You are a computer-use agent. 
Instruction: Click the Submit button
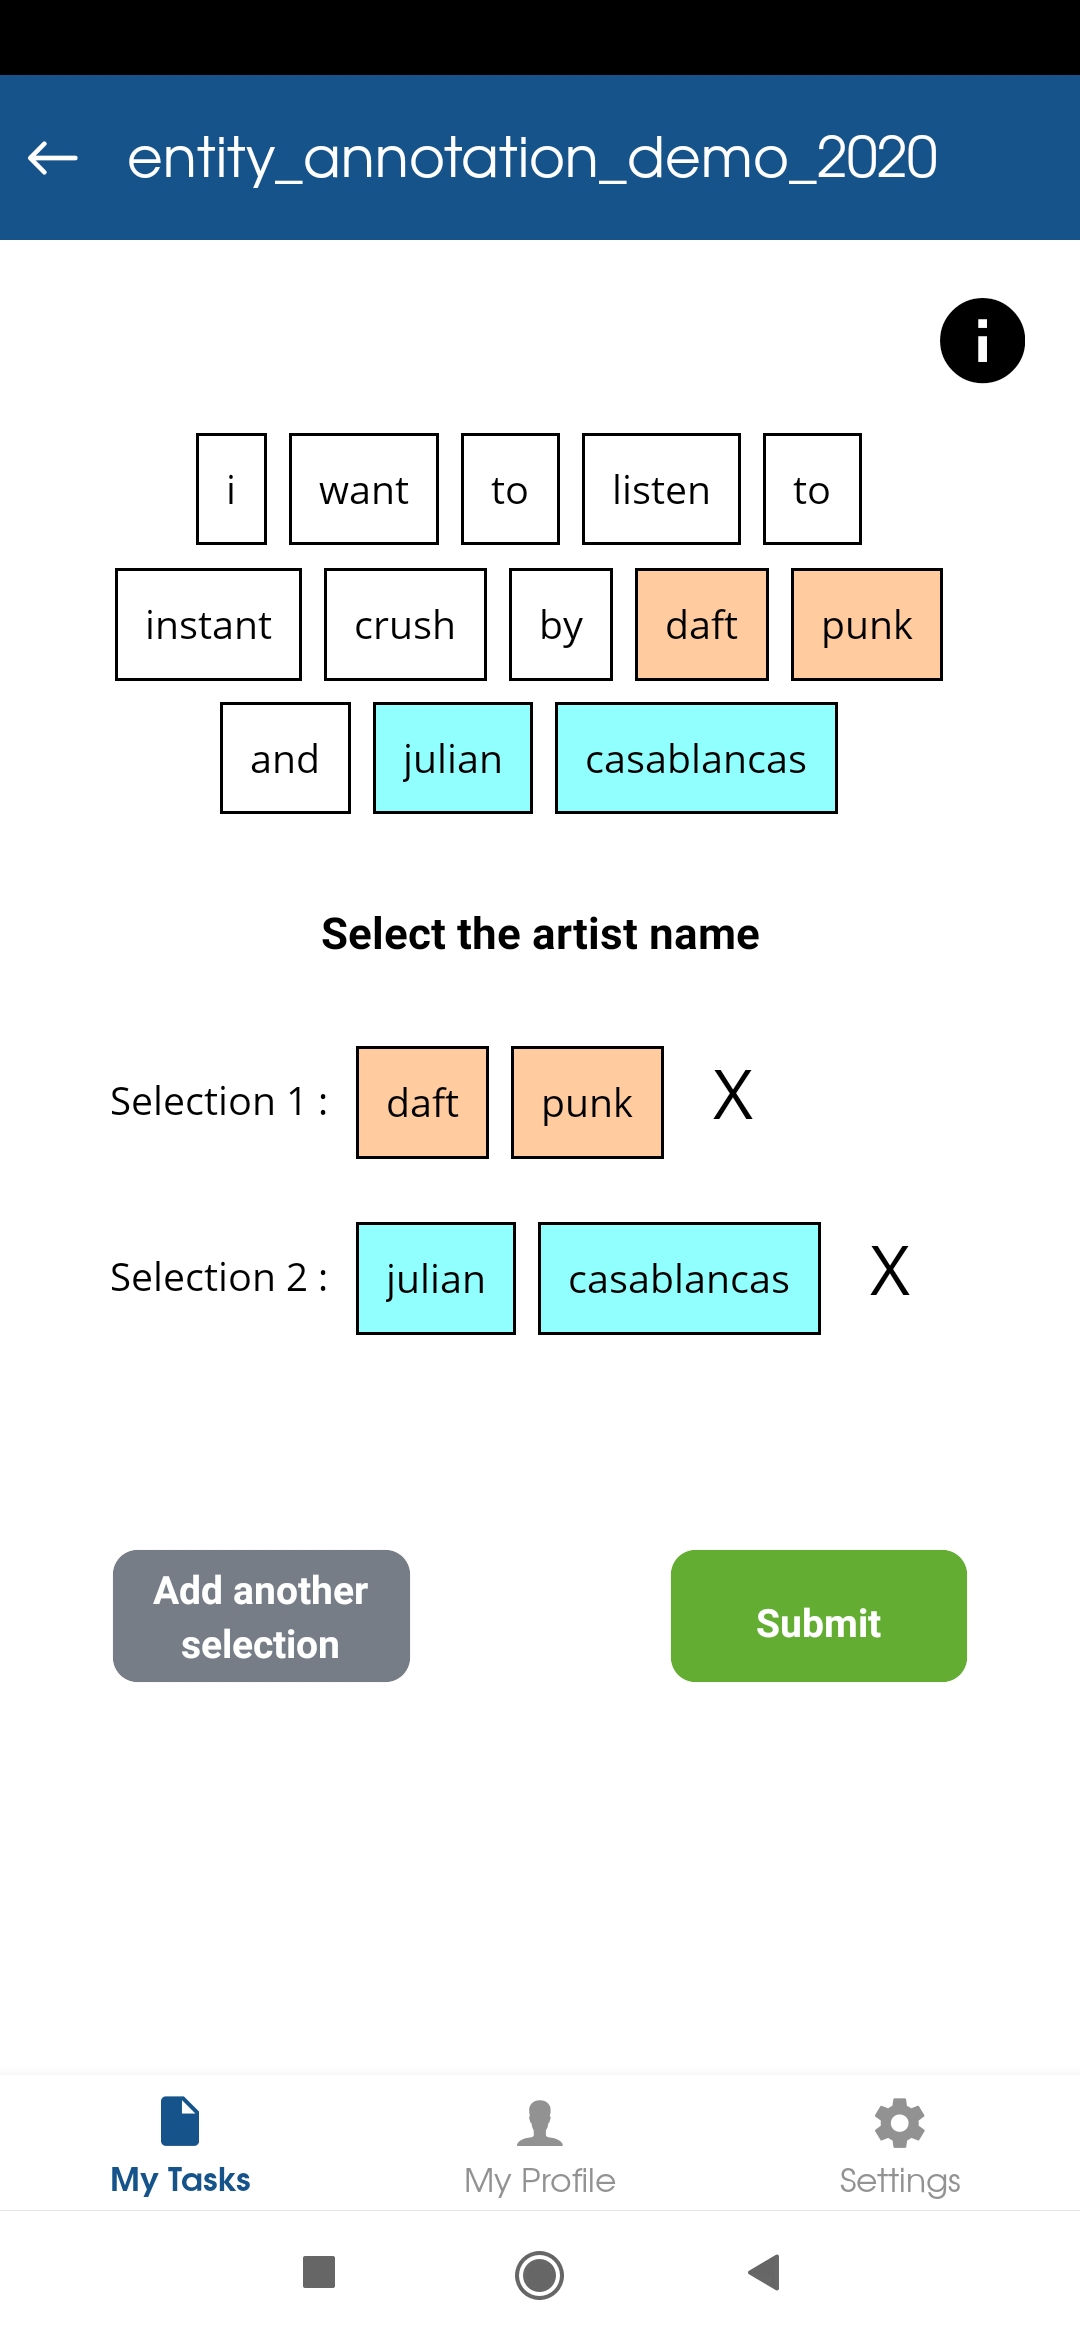pos(819,1616)
